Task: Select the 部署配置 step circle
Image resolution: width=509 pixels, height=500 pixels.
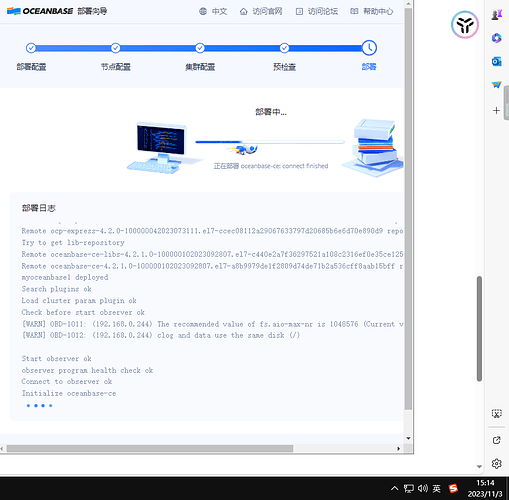Action: (x=31, y=48)
